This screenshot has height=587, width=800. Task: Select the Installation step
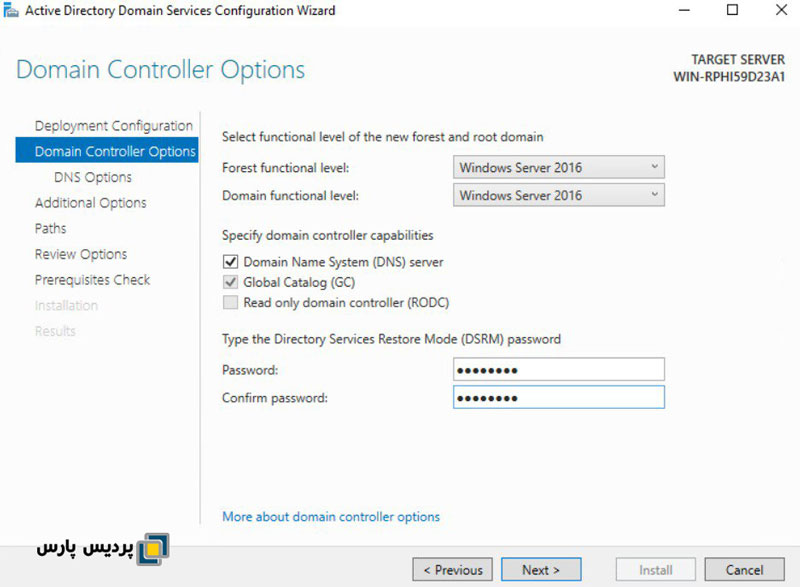coord(66,305)
